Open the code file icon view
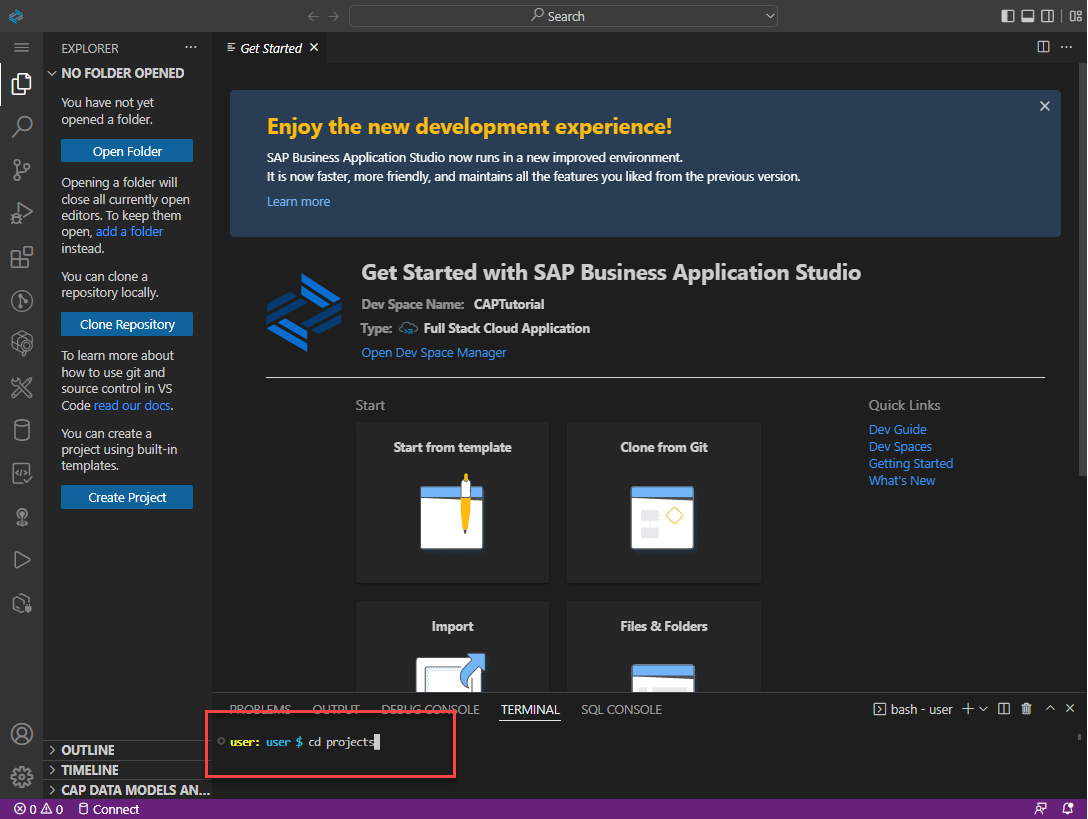1088x819 pixels. point(22,473)
